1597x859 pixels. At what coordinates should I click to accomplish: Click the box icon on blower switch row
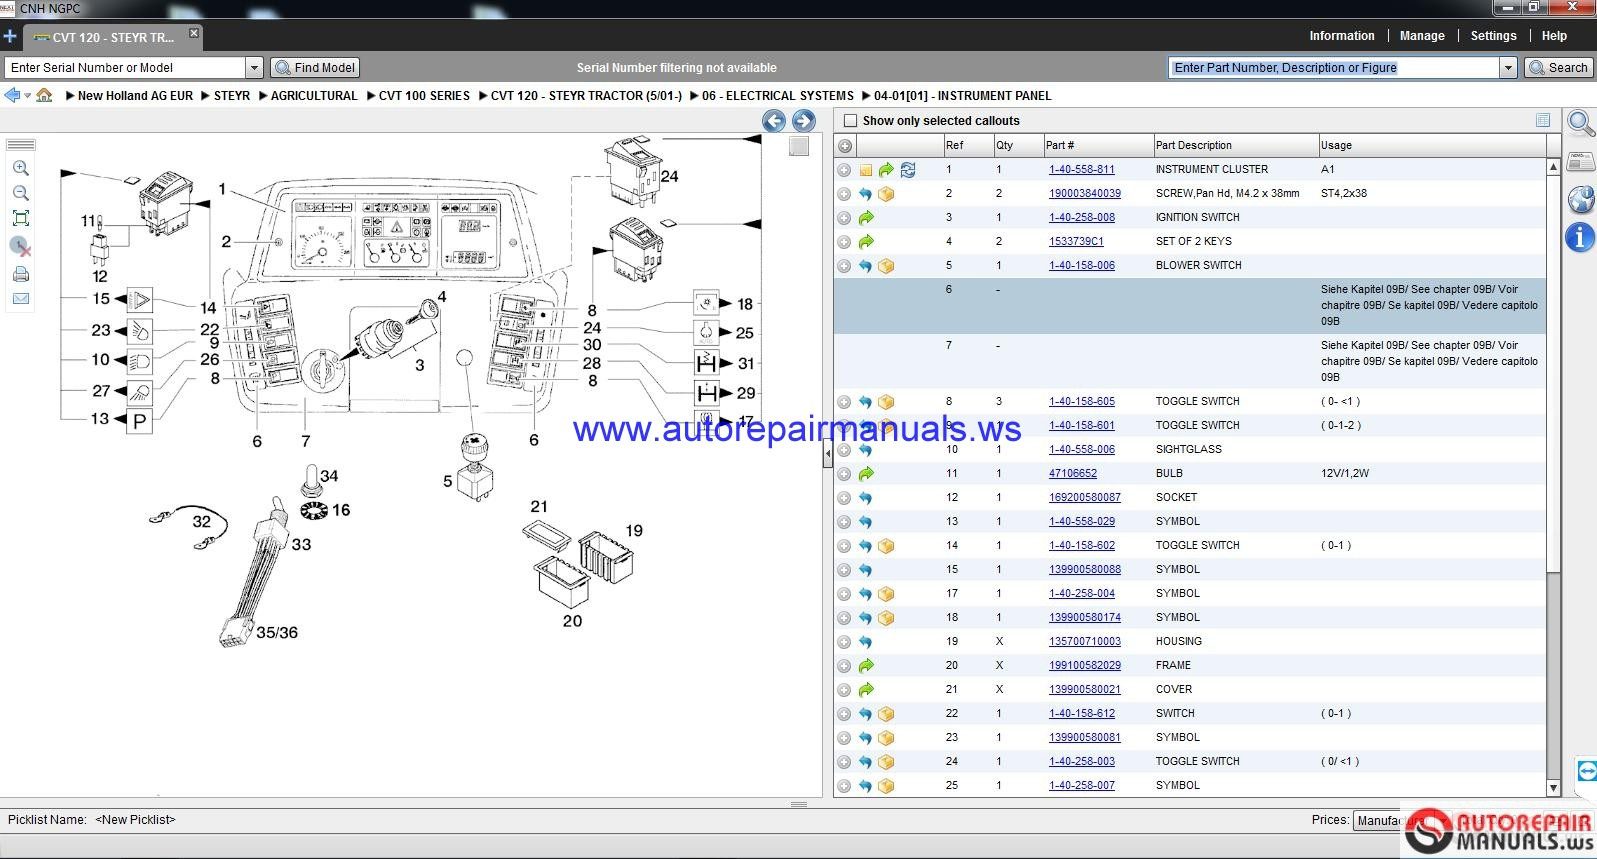point(886,266)
